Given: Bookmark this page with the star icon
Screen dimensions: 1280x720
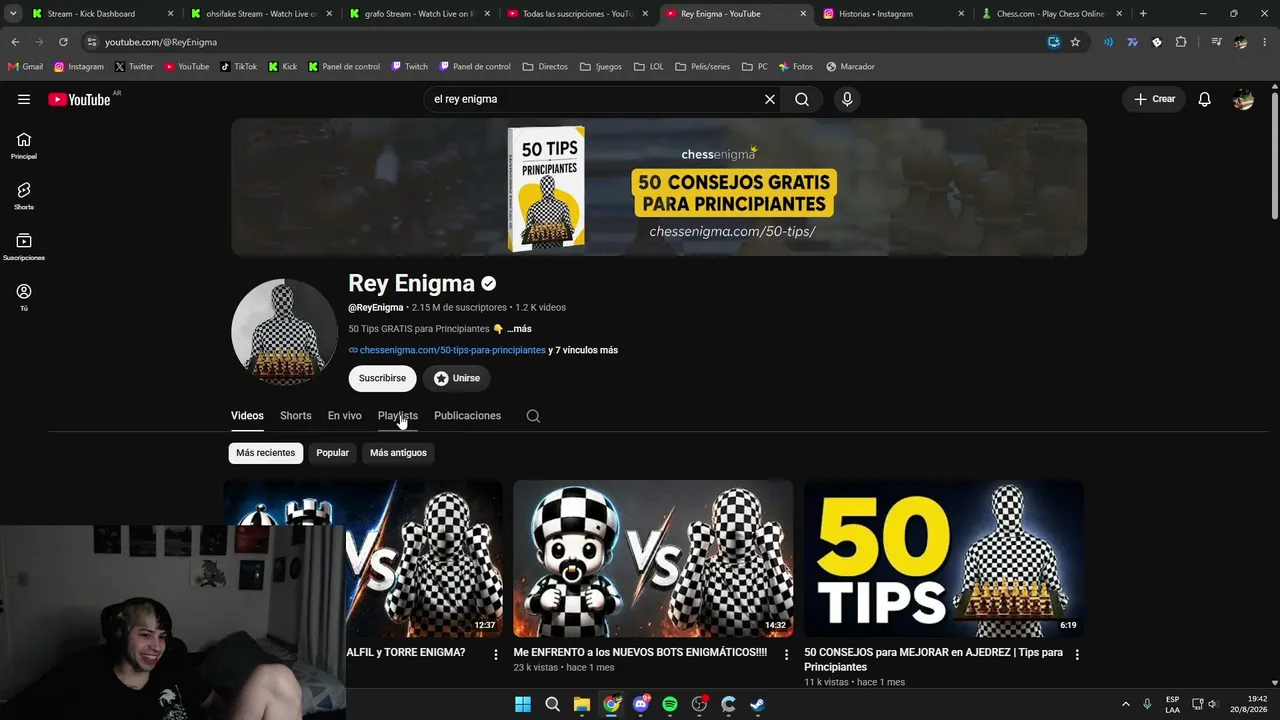Looking at the screenshot, I should (1075, 42).
